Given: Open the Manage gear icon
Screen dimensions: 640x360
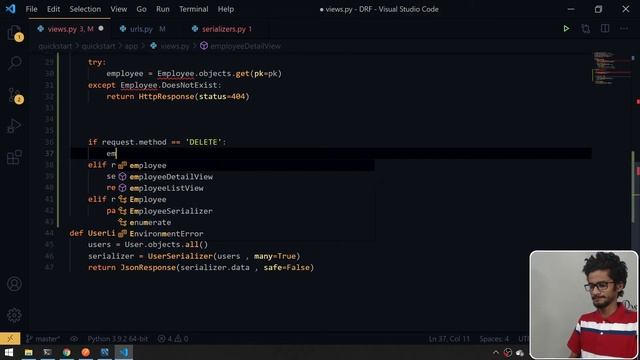Looking at the screenshot, I should [14, 315].
